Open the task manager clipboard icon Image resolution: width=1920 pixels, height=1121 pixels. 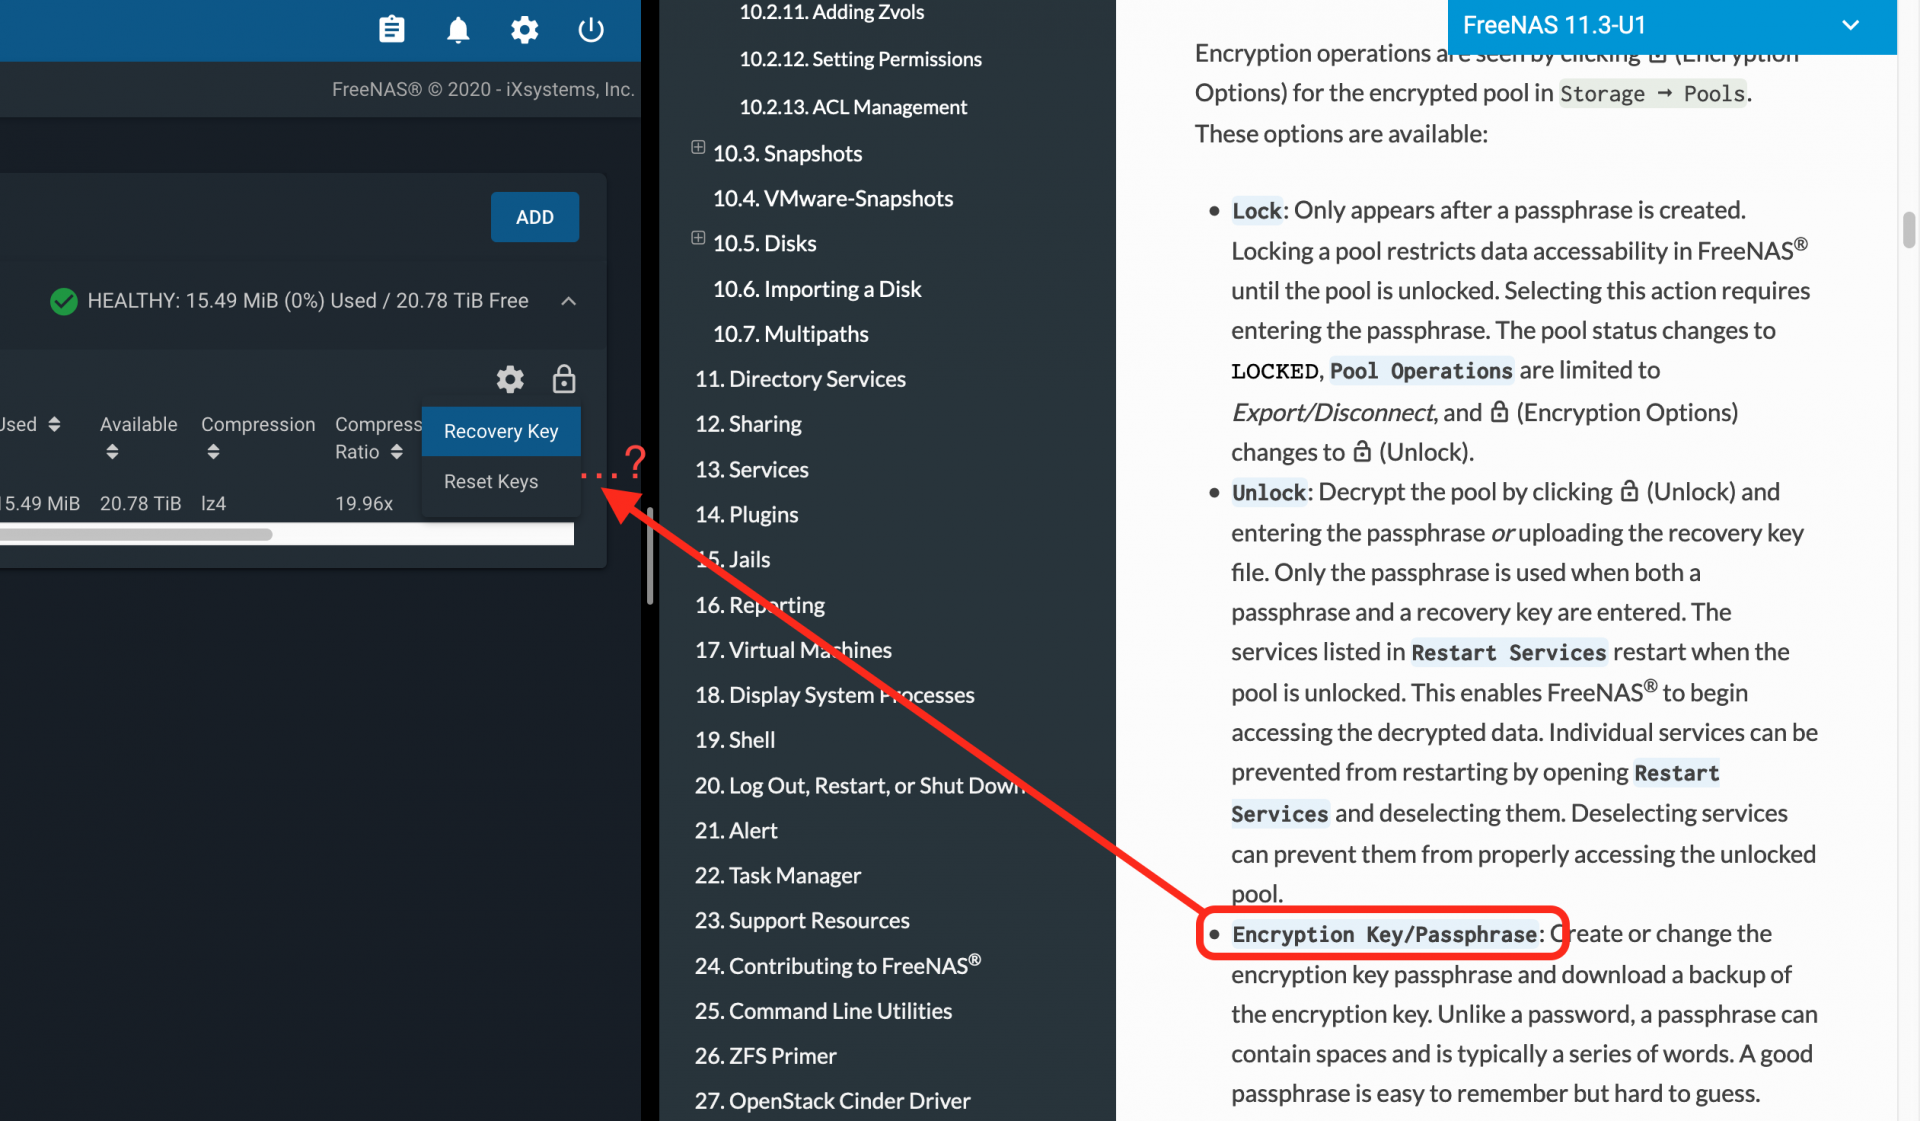pyautogui.click(x=392, y=30)
